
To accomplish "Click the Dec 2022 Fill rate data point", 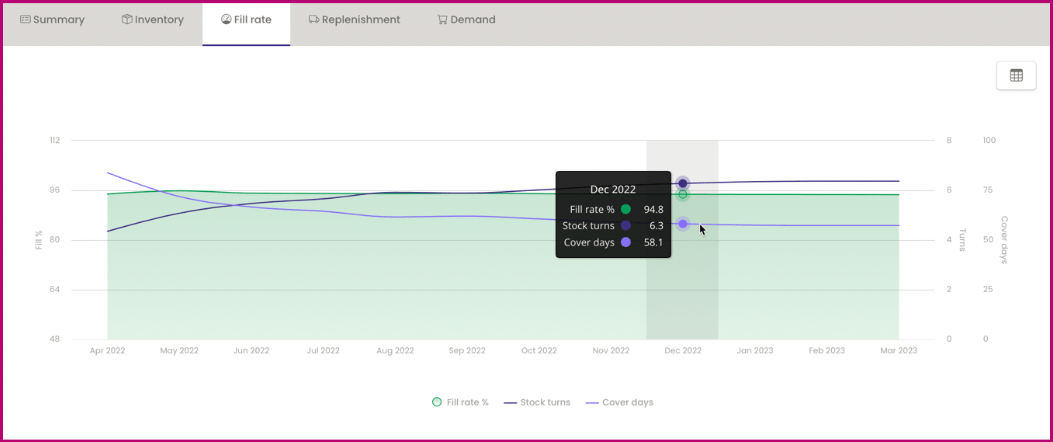I will pos(683,194).
